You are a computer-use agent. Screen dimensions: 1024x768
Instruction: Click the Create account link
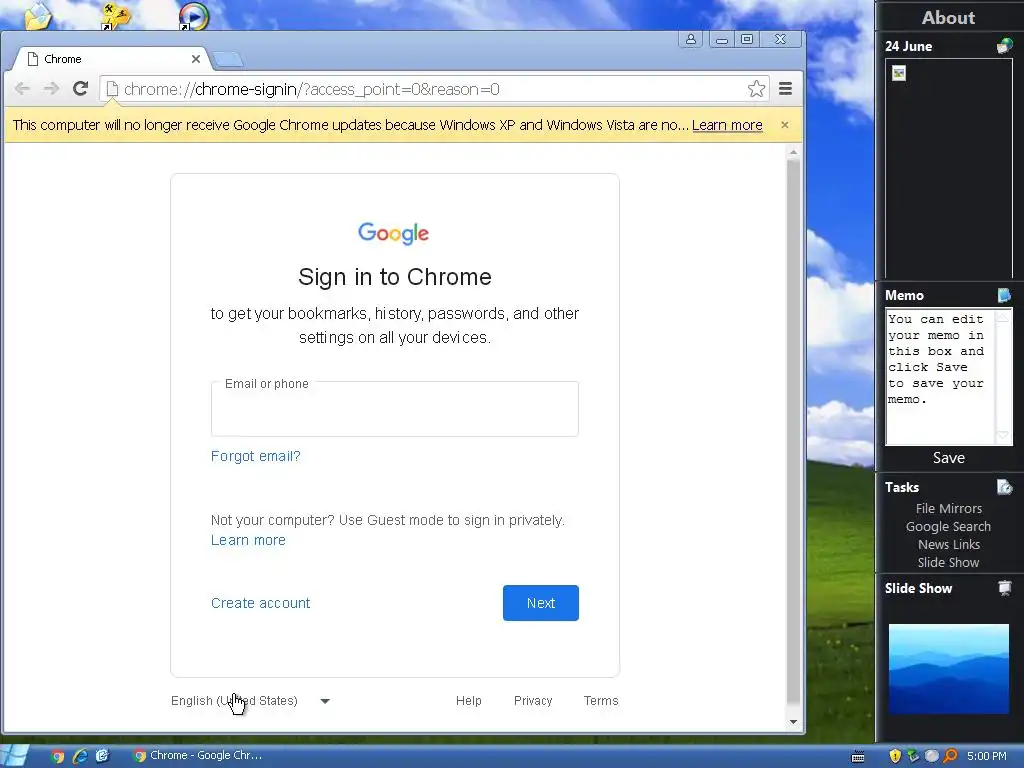click(261, 603)
